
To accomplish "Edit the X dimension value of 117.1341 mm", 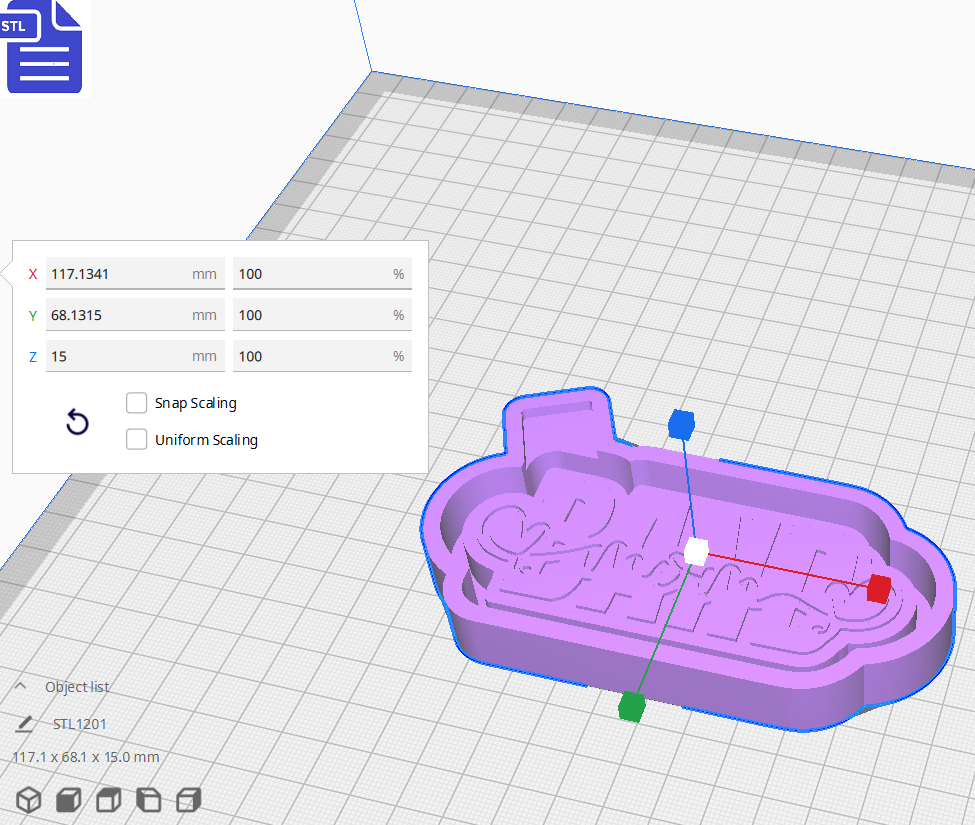I will click(135, 273).
